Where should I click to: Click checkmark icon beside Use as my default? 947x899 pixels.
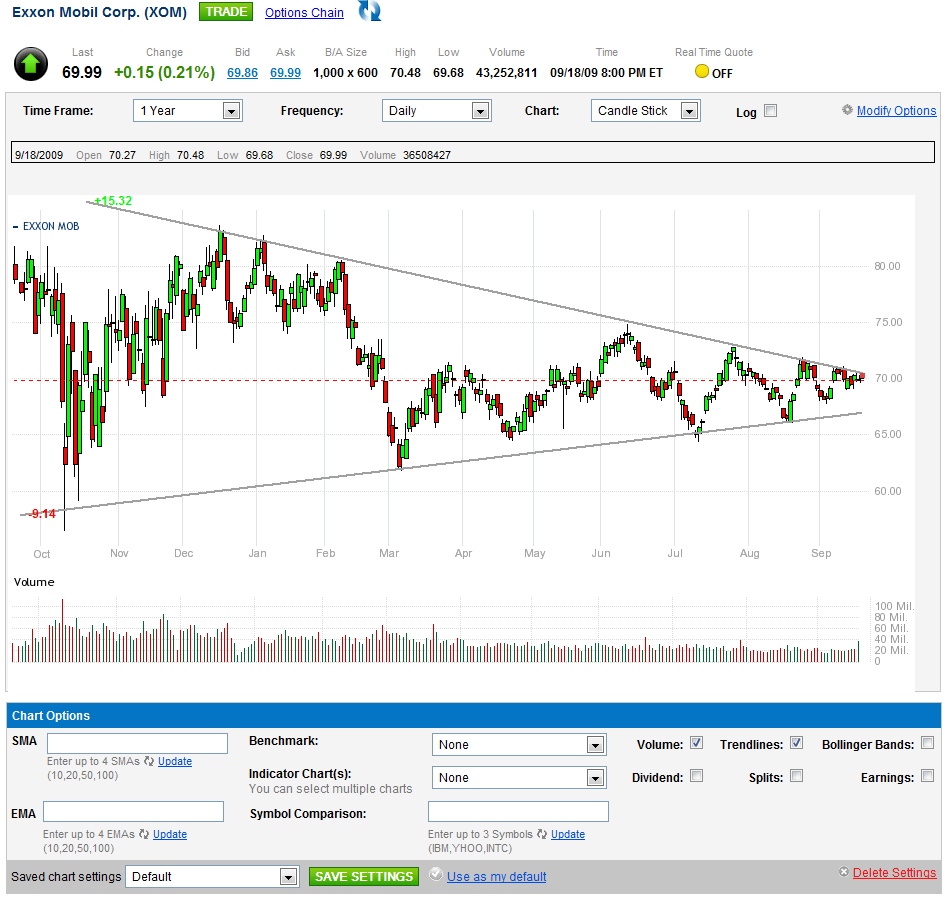[436, 874]
